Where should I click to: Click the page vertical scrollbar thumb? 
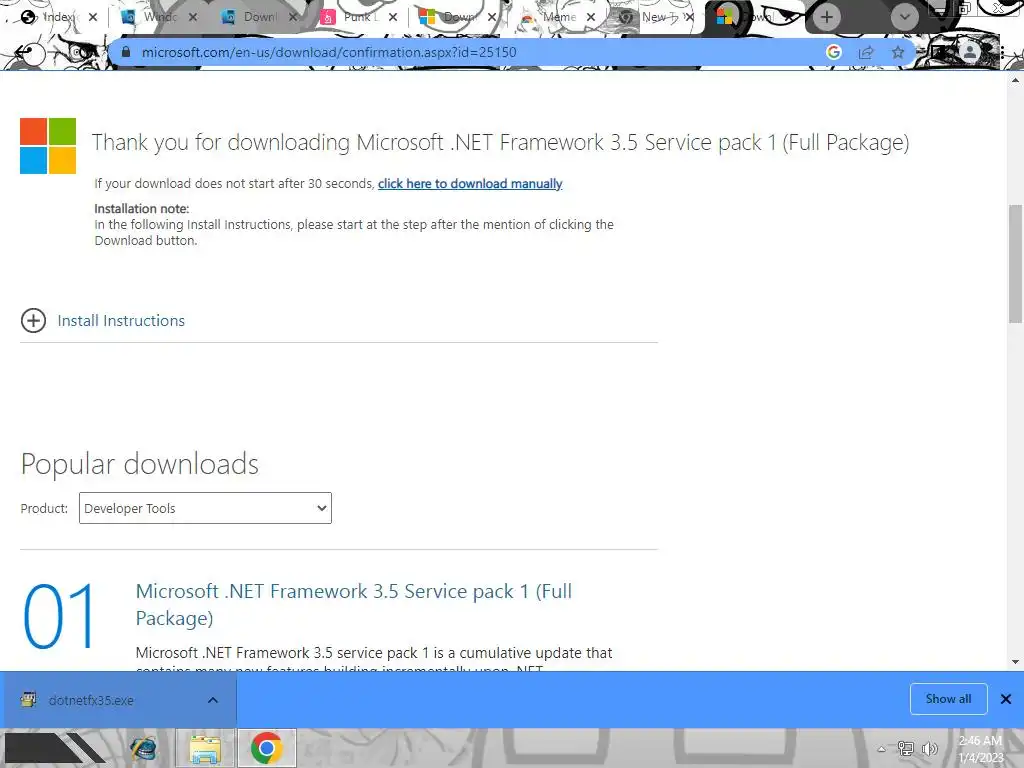(1015, 263)
